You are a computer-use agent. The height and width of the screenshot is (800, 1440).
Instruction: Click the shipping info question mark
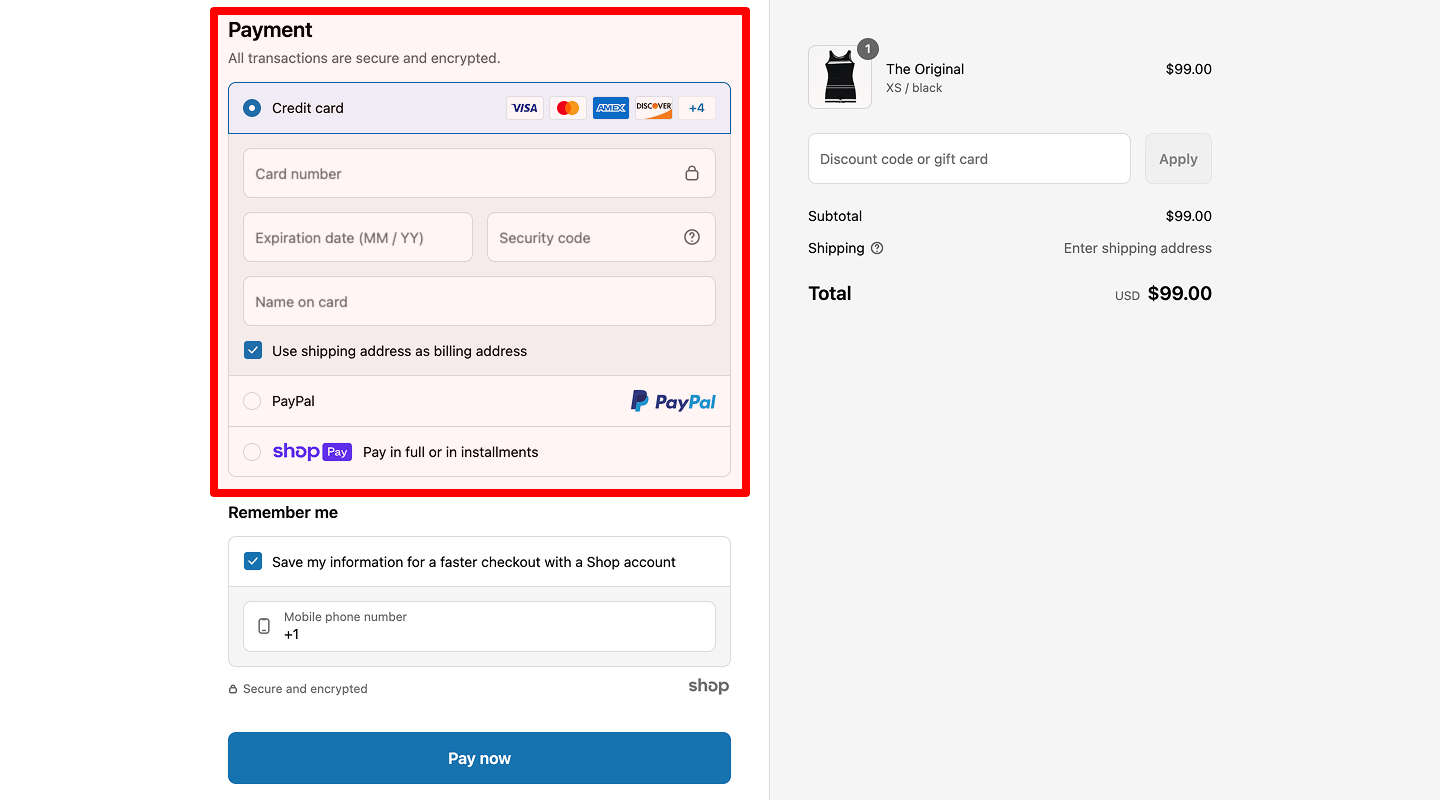[878, 248]
